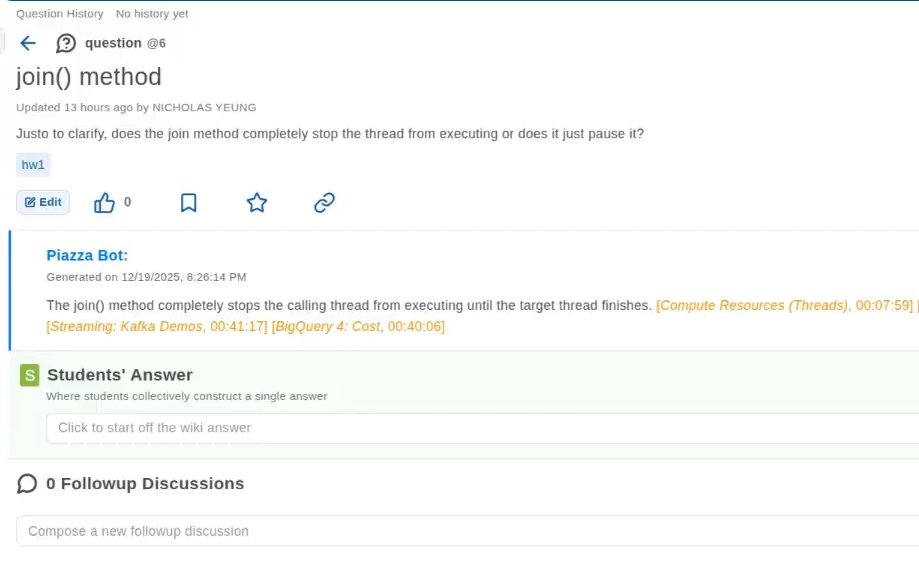Viewport: 919px width, 570px height.
Task: Click the thumbs up icon
Action: pos(104,203)
